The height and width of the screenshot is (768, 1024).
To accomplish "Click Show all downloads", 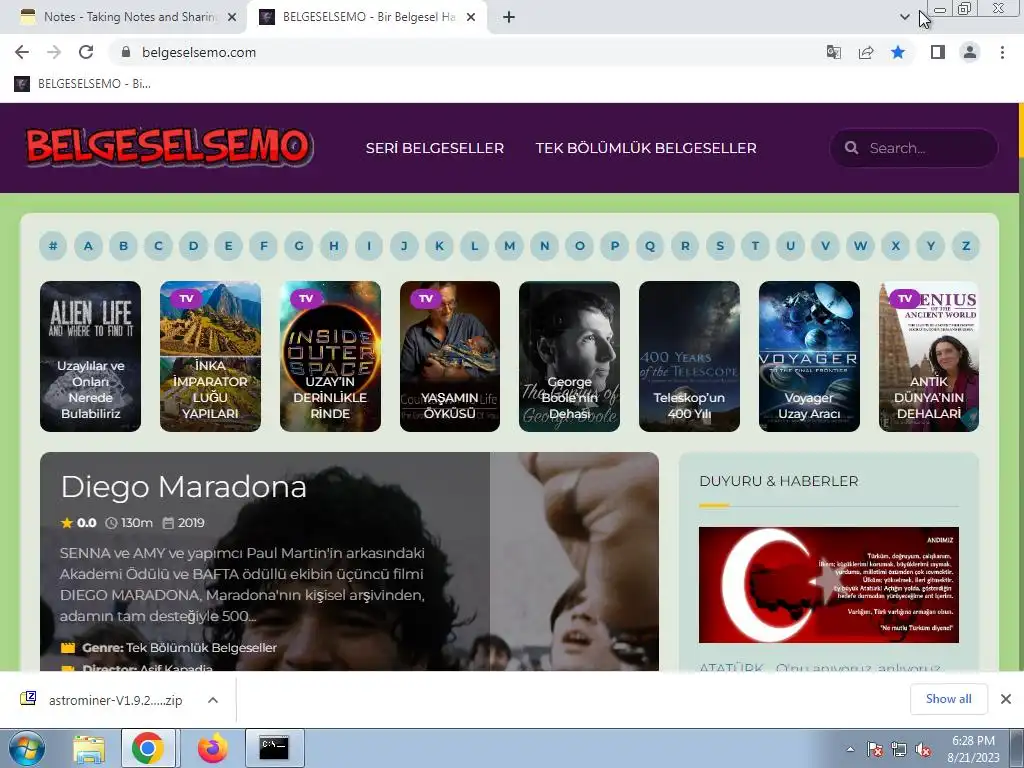I will tap(948, 699).
